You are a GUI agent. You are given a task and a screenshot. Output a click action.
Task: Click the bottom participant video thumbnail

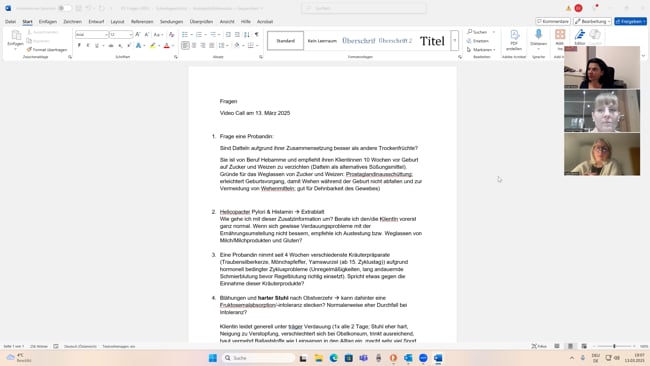[x=602, y=154]
